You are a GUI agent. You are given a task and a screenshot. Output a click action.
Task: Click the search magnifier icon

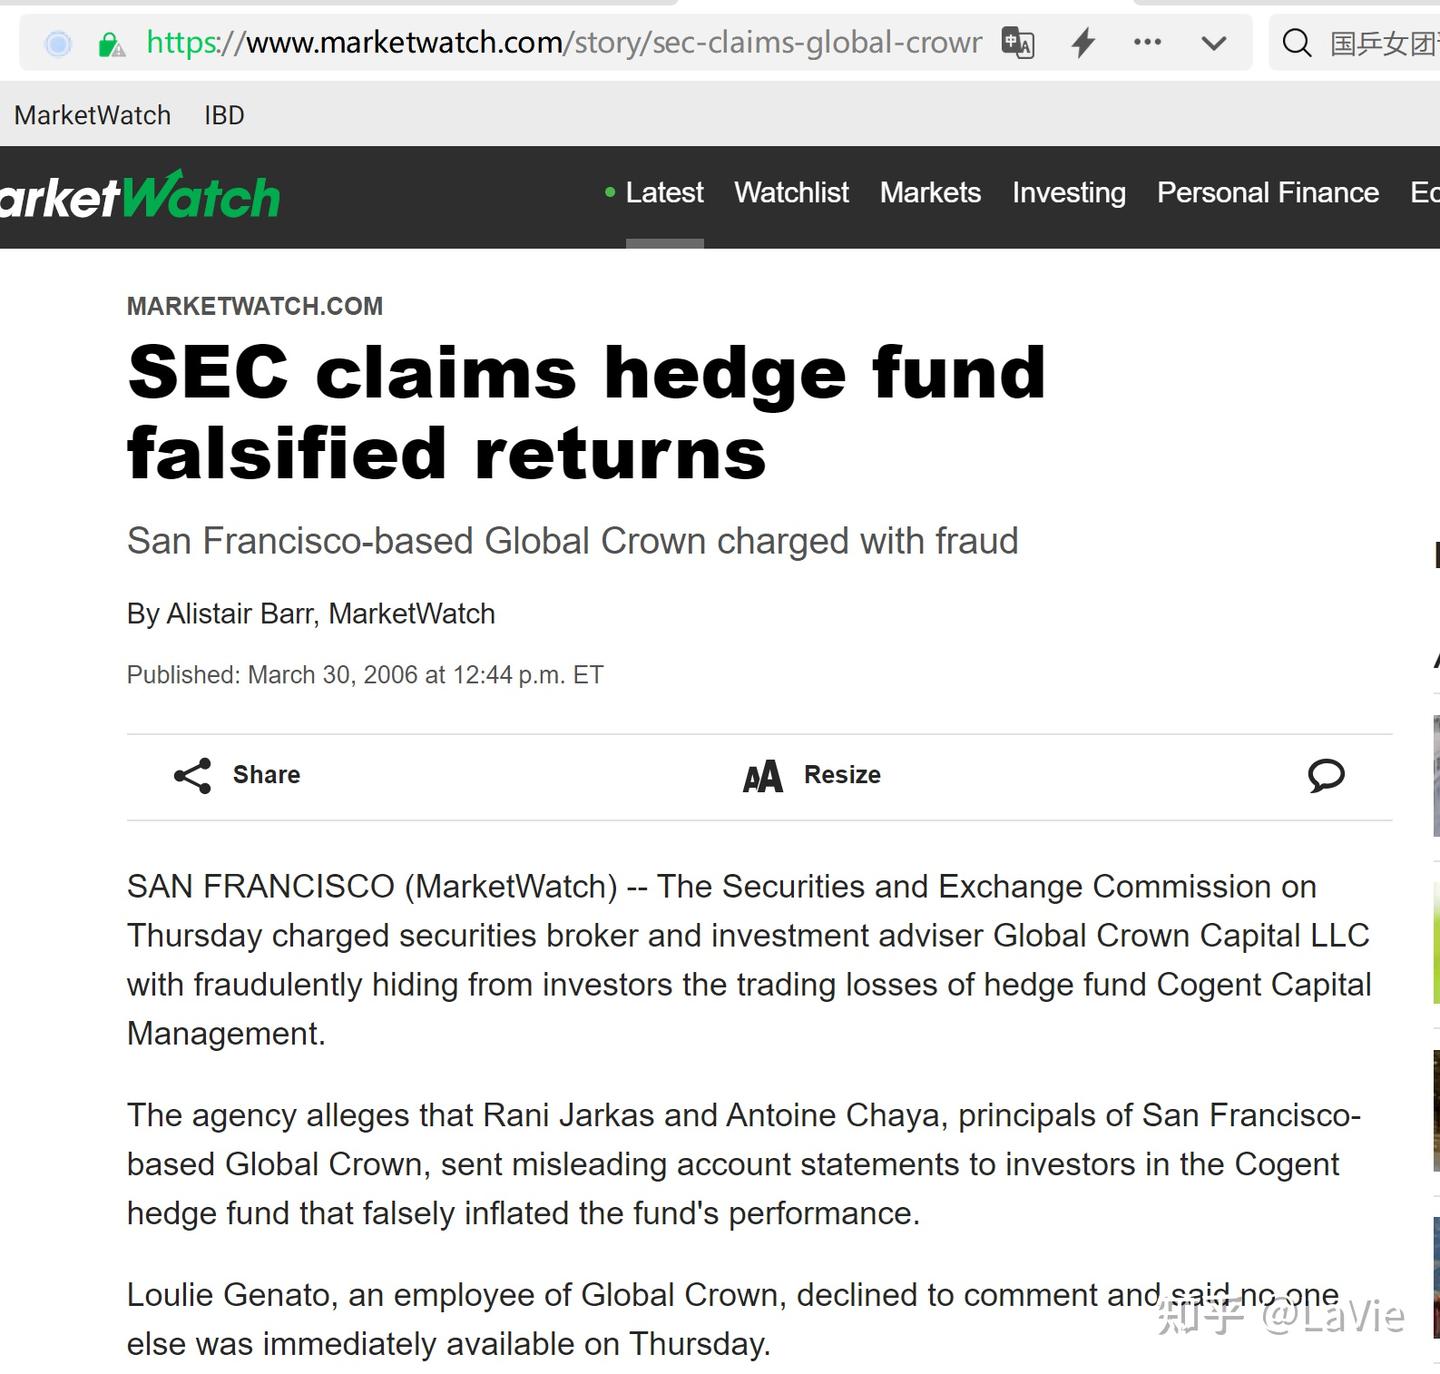coord(1297,42)
